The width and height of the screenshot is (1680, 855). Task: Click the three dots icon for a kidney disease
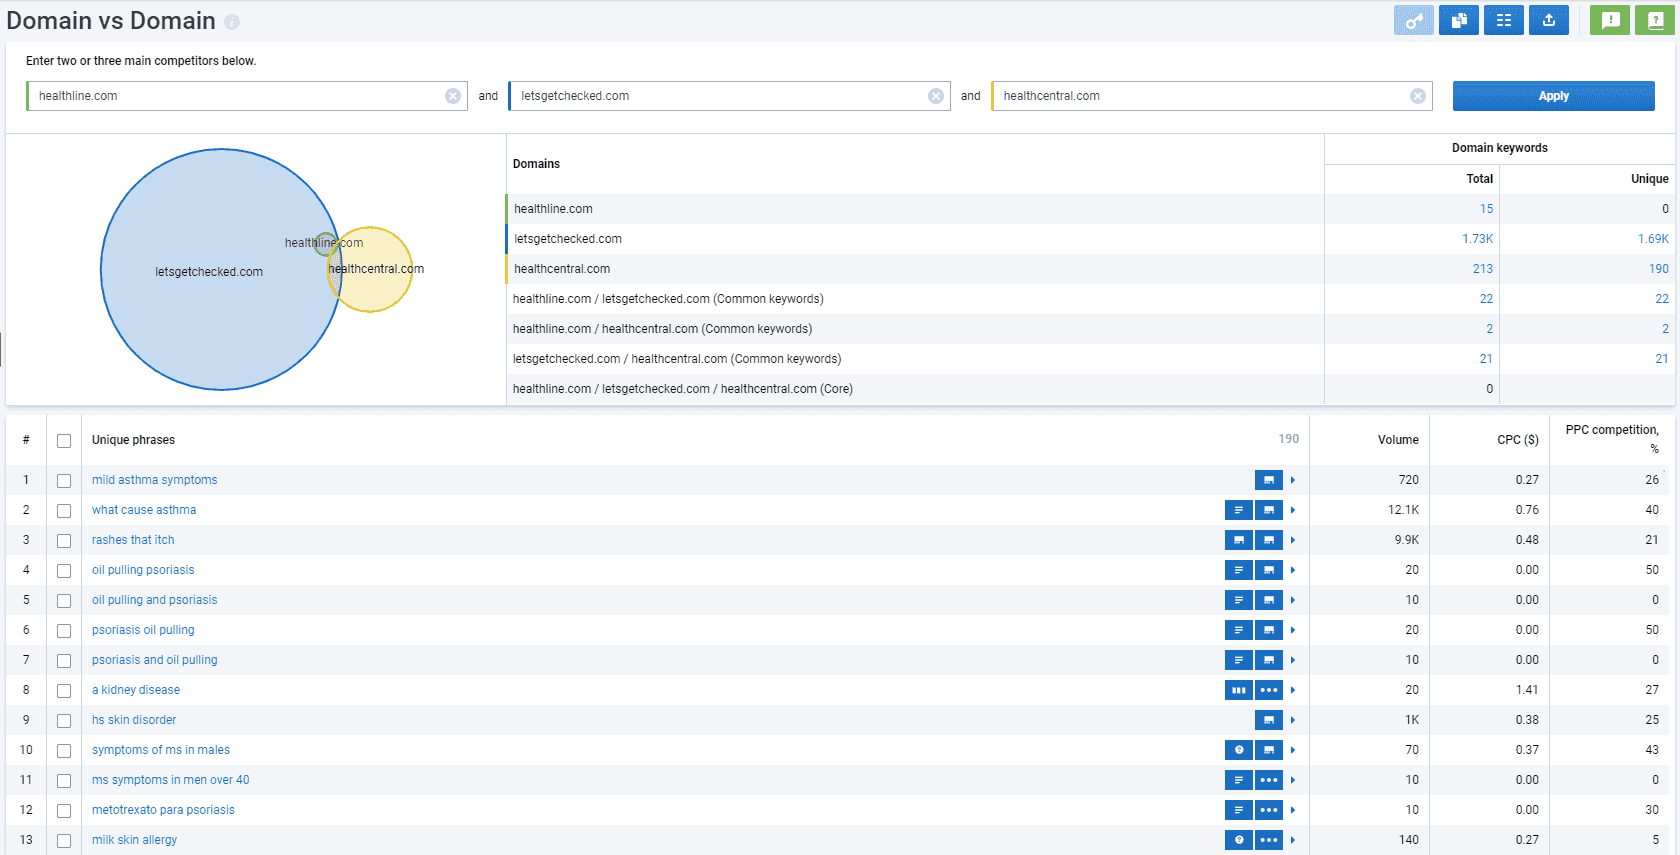1269,690
